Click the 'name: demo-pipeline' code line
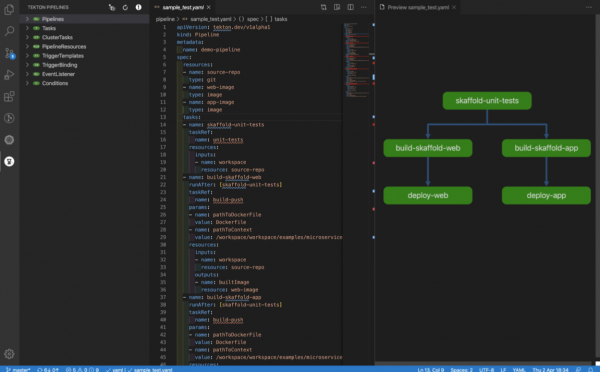The width and height of the screenshot is (600, 372). 211,49
